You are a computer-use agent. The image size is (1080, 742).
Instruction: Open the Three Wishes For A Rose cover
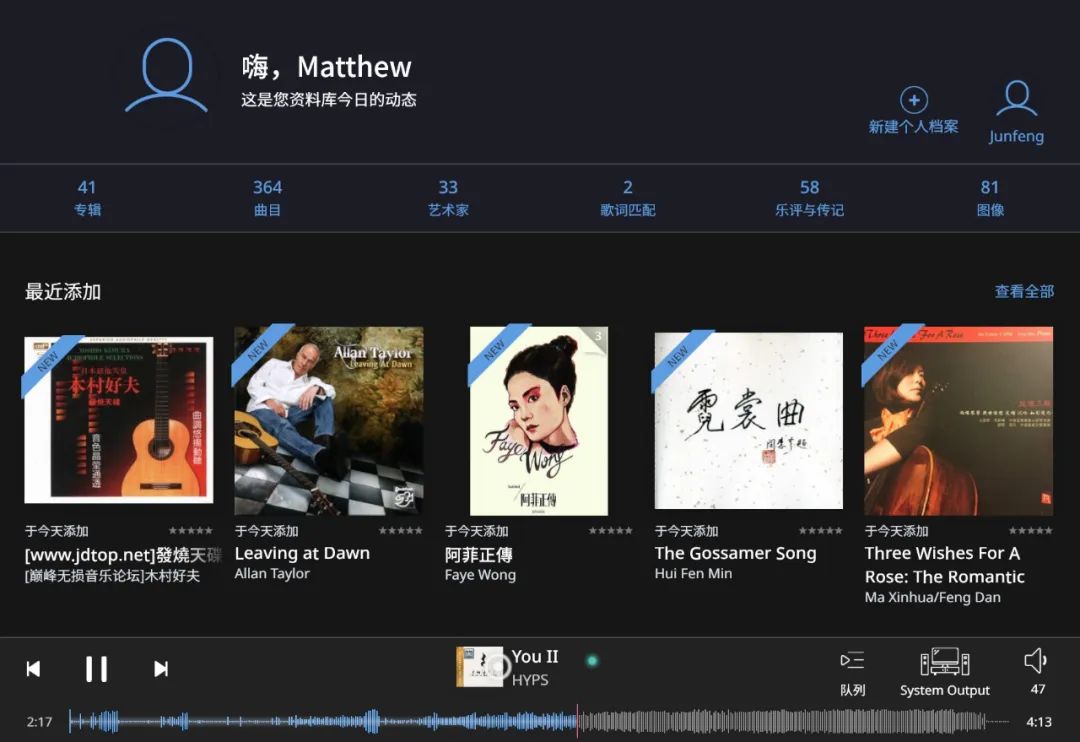coord(959,420)
